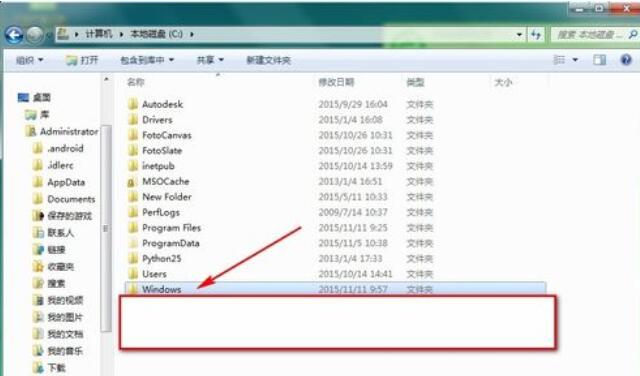640x376 pixels.
Task: Click 新建文件夹 button
Action: pos(268,60)
